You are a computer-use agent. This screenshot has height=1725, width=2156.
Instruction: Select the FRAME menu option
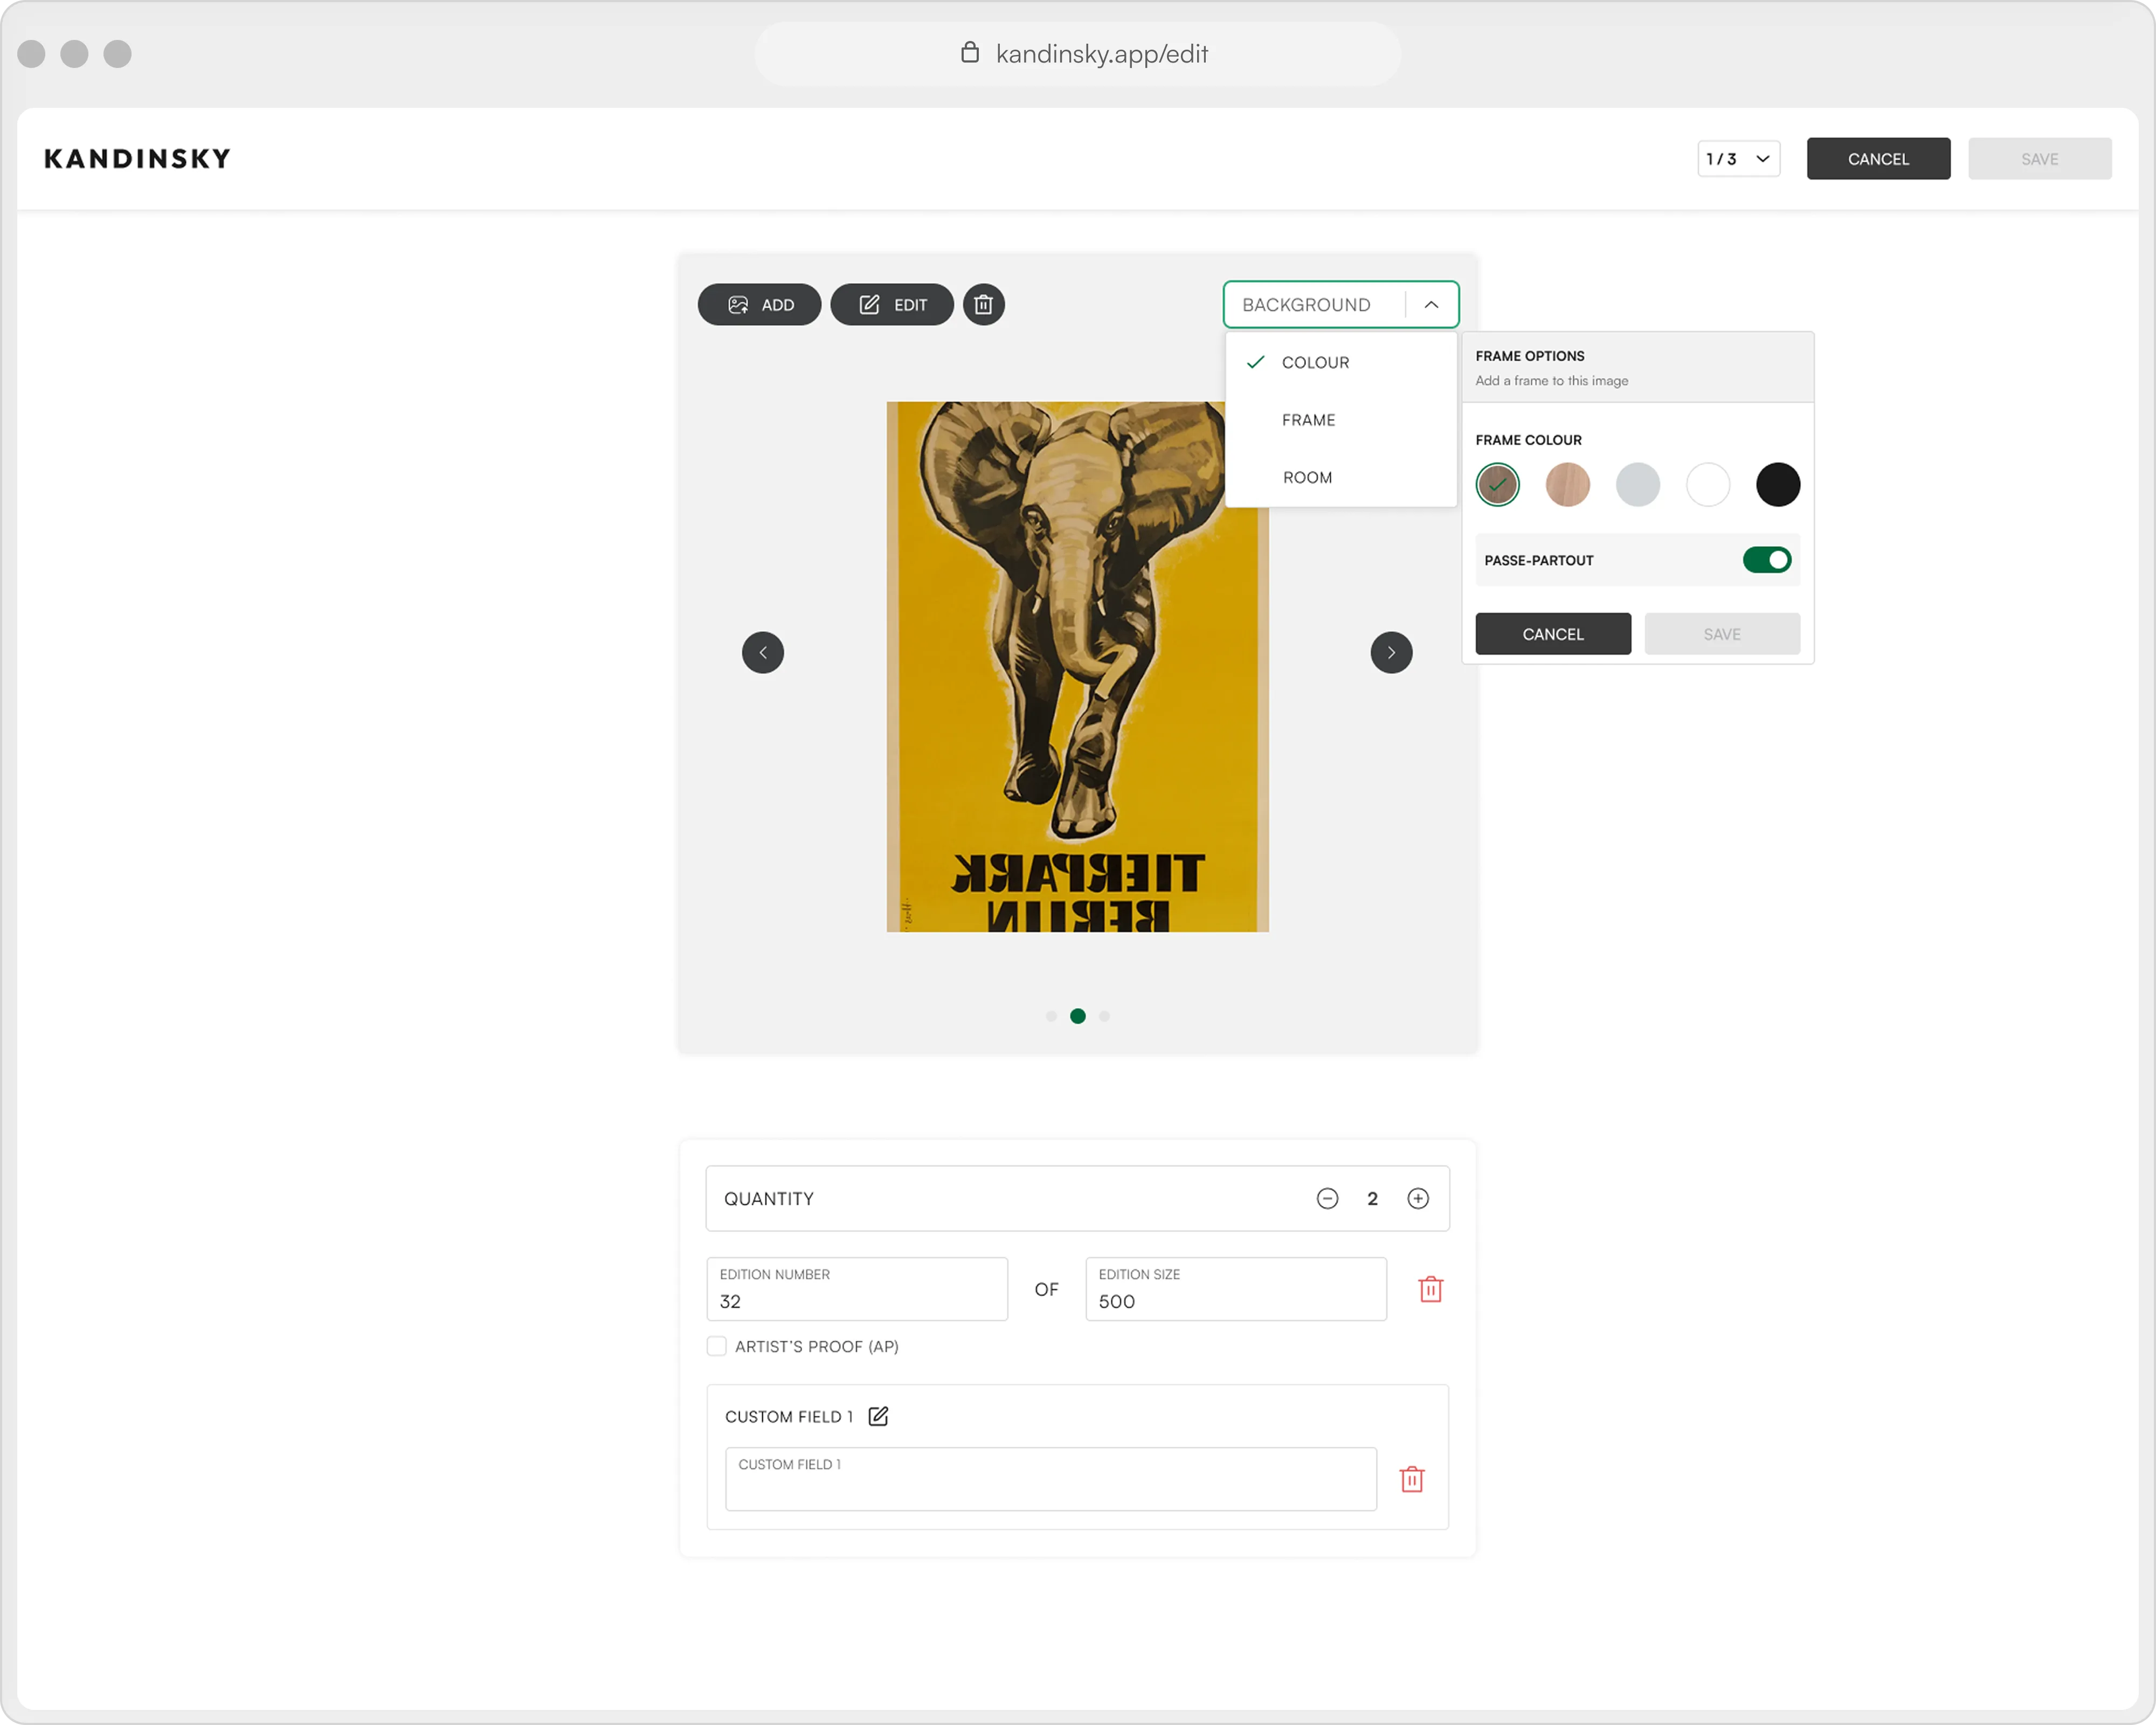1340,420
